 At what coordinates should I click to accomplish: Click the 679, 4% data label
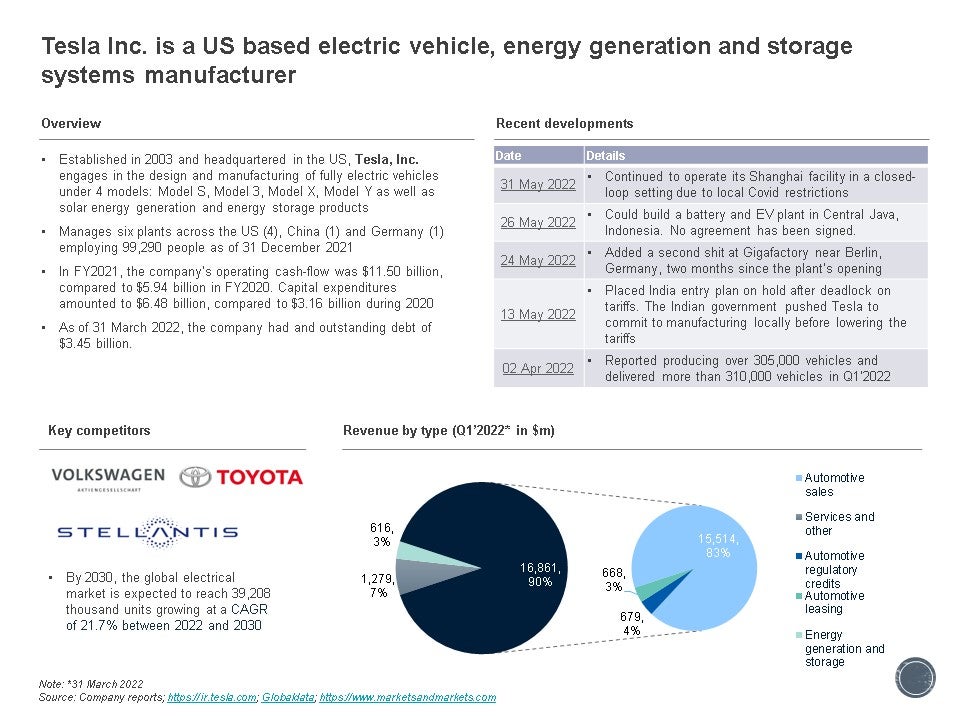coord(631,623)
